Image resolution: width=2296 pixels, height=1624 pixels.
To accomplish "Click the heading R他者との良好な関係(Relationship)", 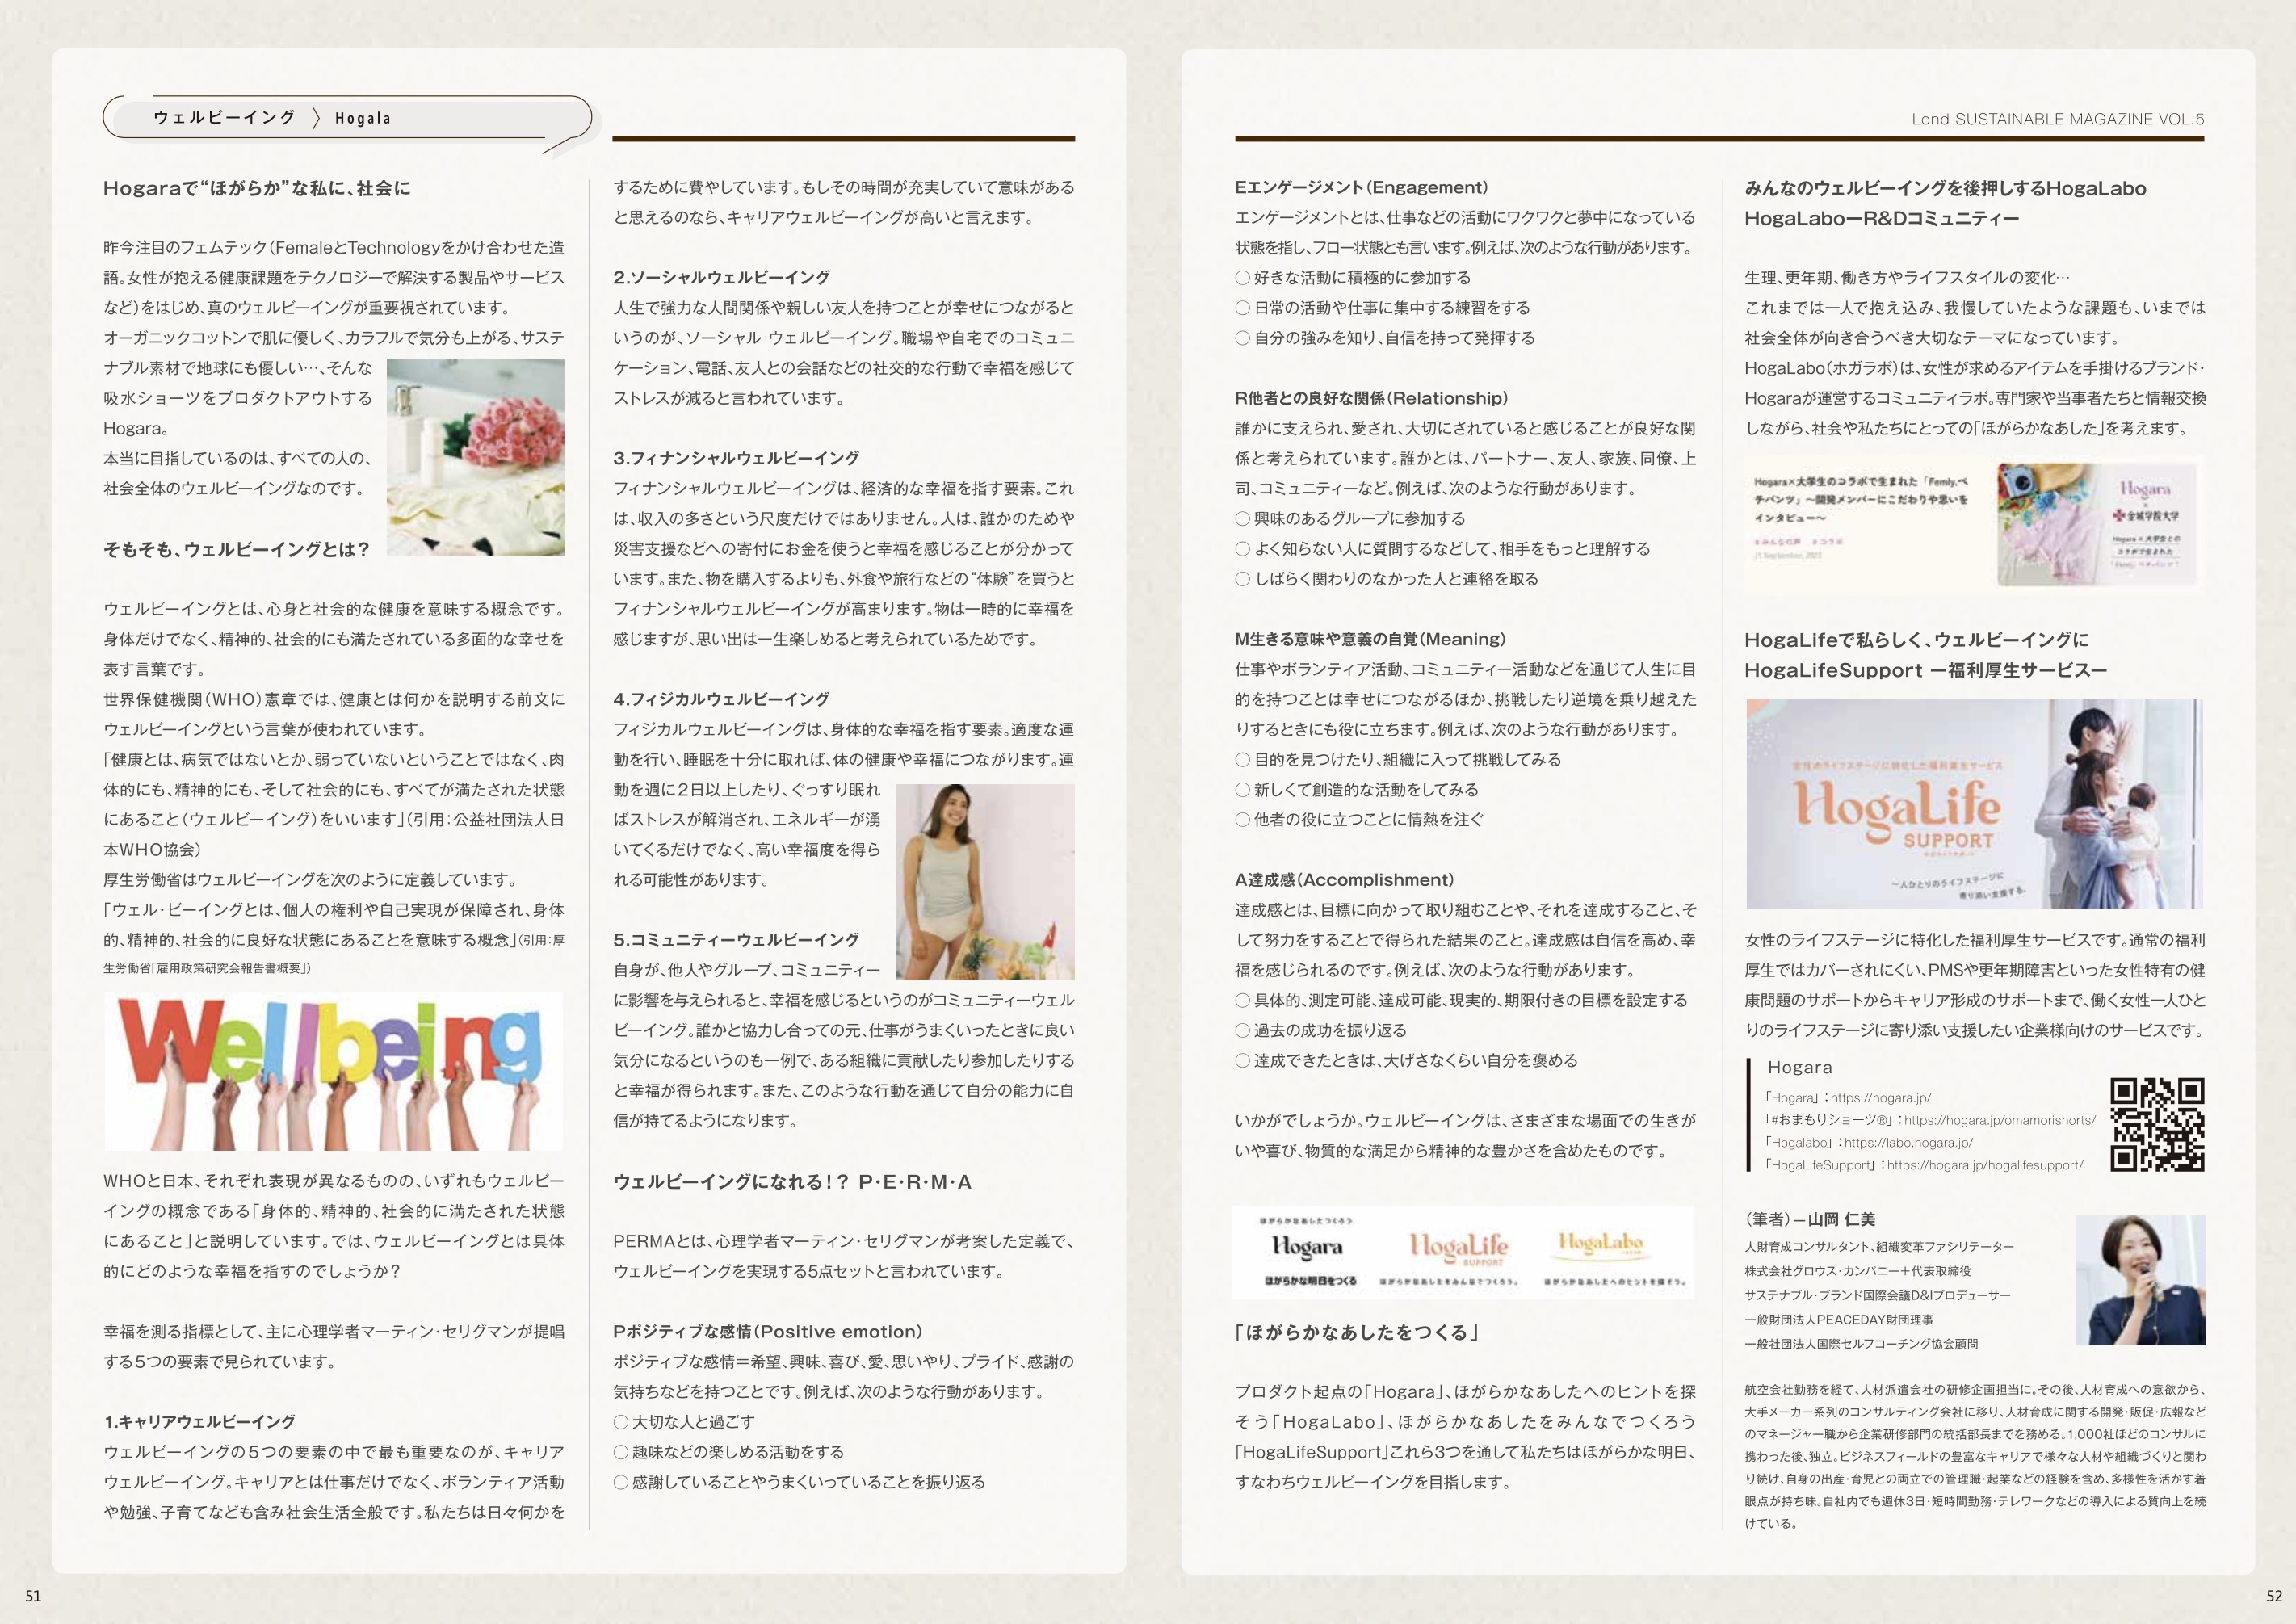I will (x=1371, y=398).
